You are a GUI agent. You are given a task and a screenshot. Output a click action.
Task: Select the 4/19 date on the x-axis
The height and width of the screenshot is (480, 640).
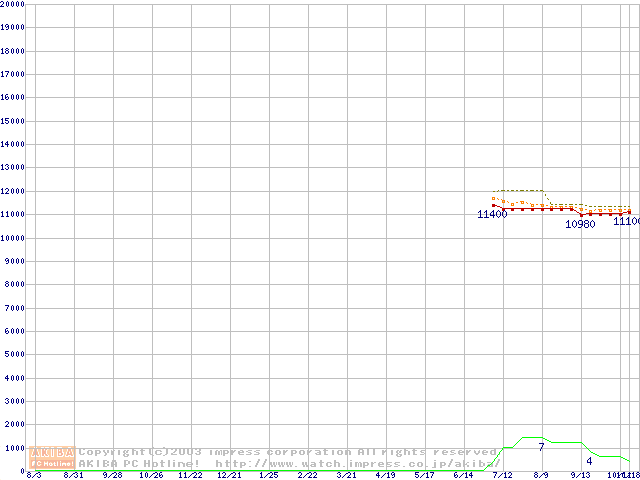tap(385, 475)
